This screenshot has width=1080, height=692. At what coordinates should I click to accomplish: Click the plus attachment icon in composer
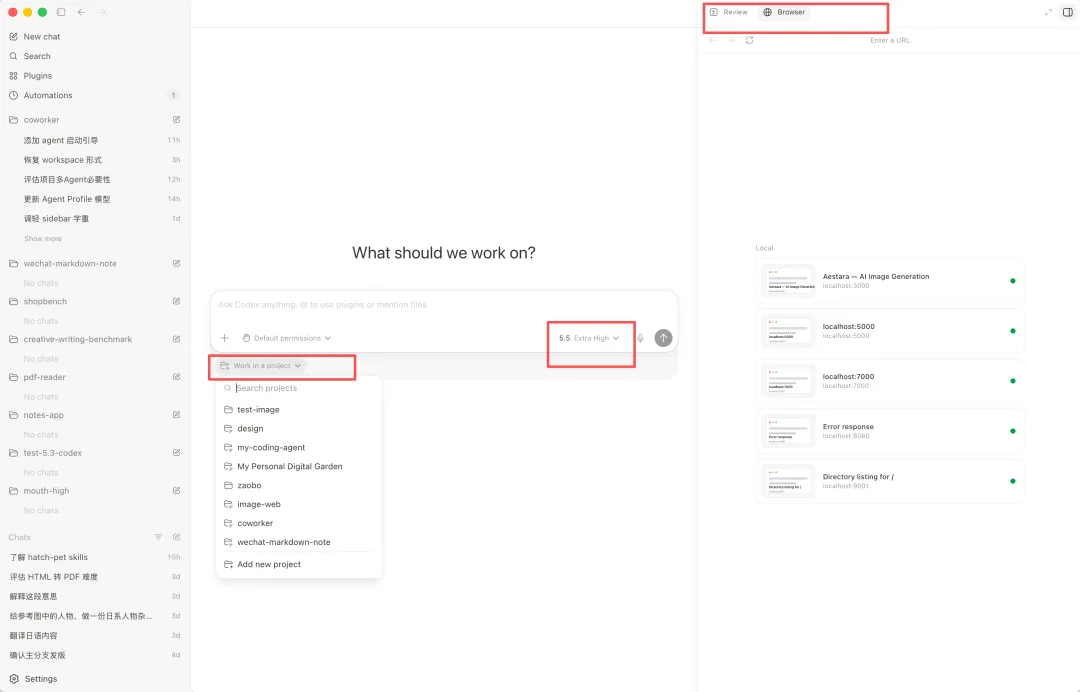(x=225, y=338)
